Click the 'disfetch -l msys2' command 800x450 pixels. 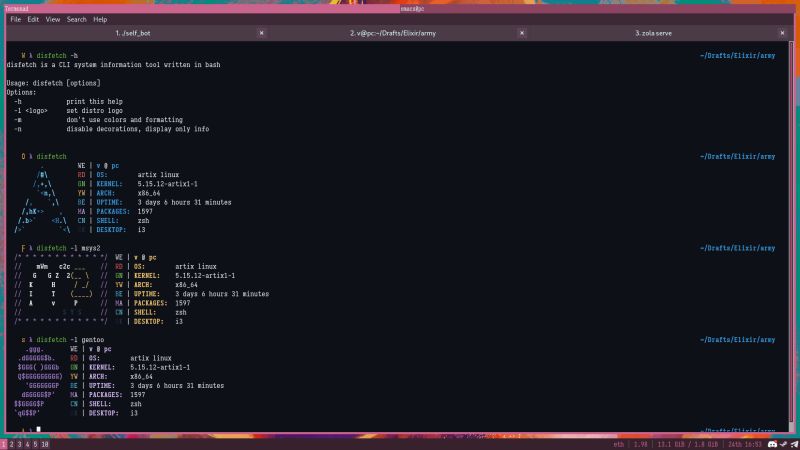pos(68,248)
